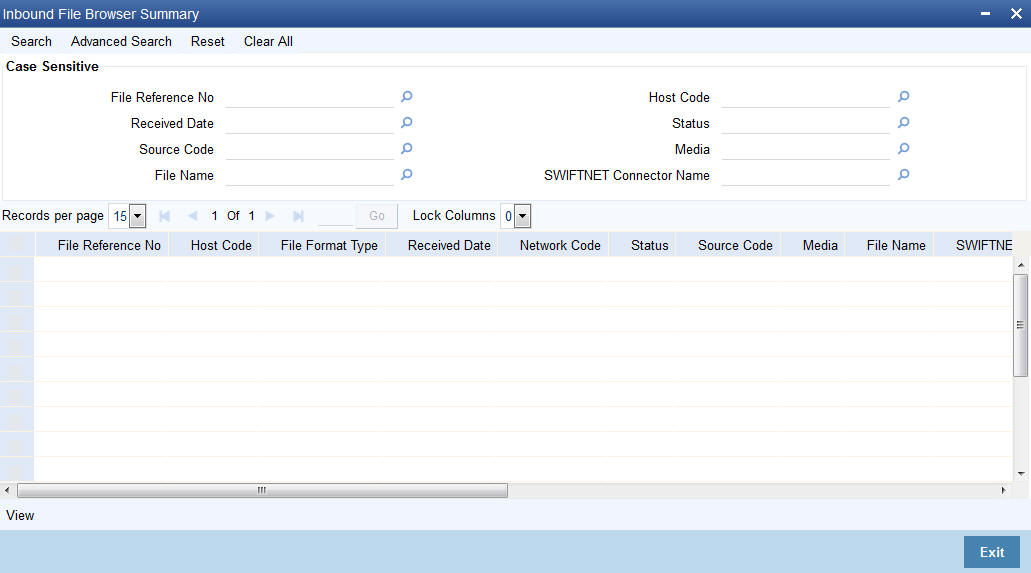Screen dimensions: 1031x573
Task: Open lookup icon for Media field
Action: 903,149
